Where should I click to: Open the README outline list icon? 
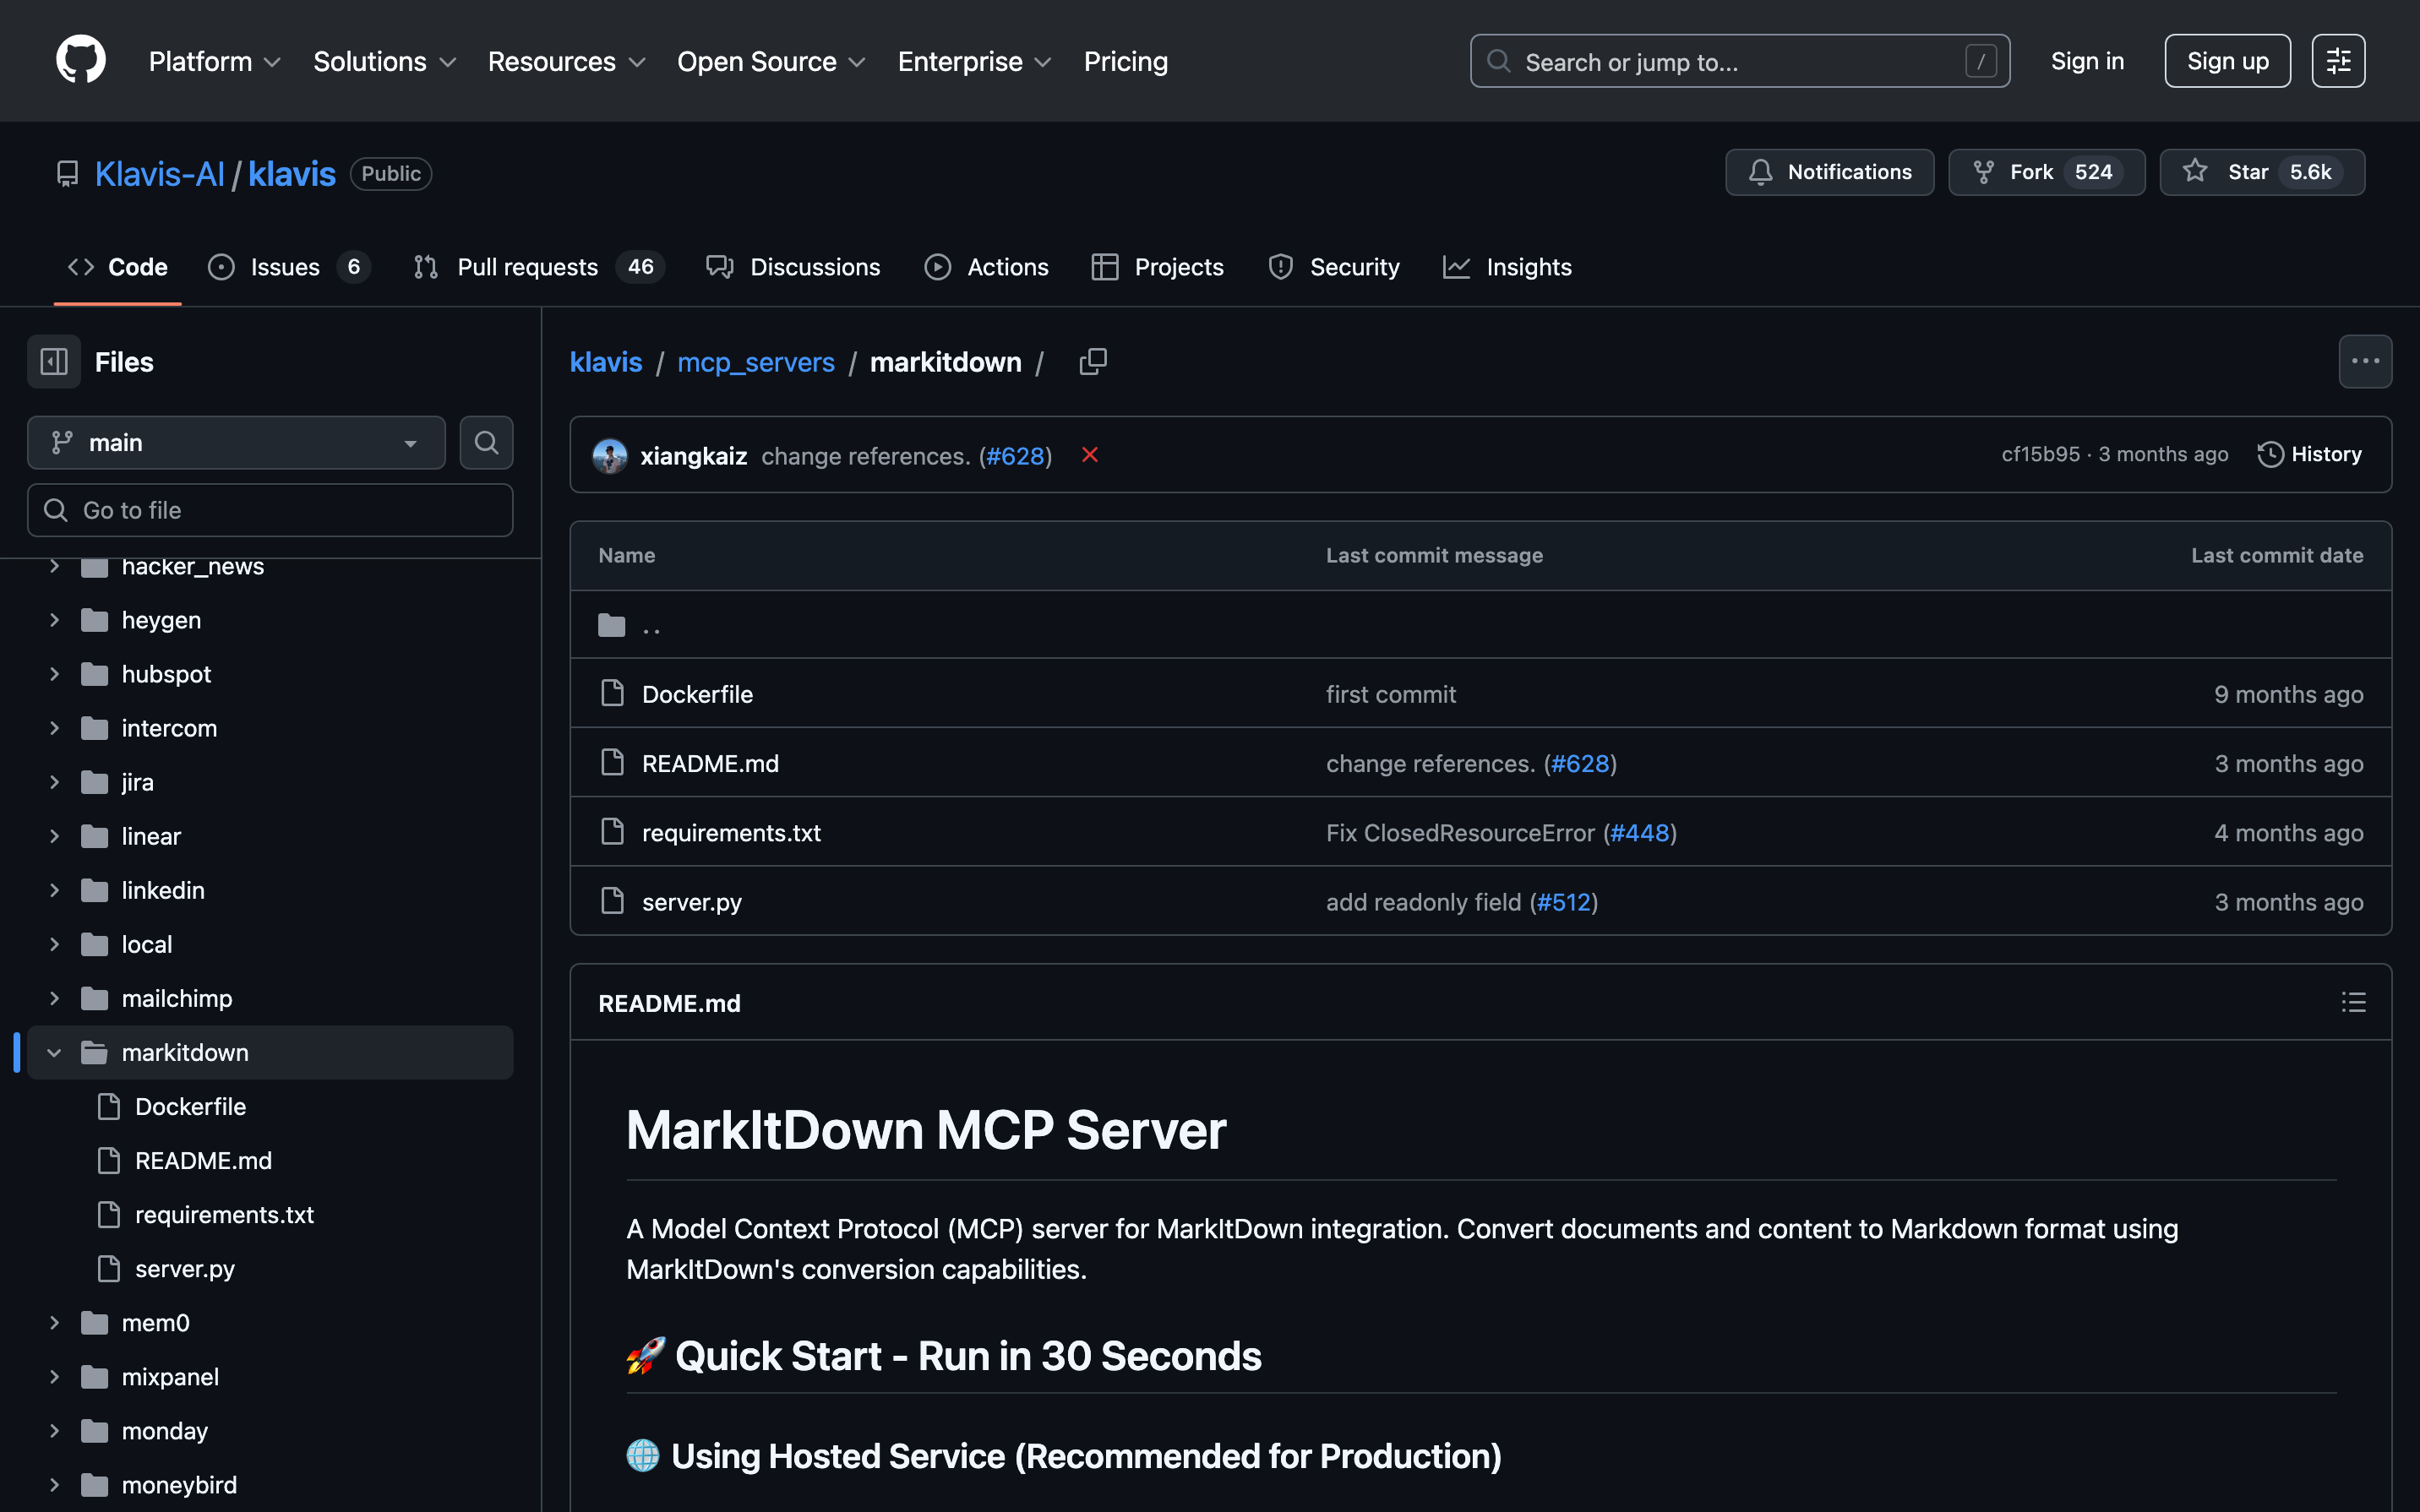coord(2353,1003)
